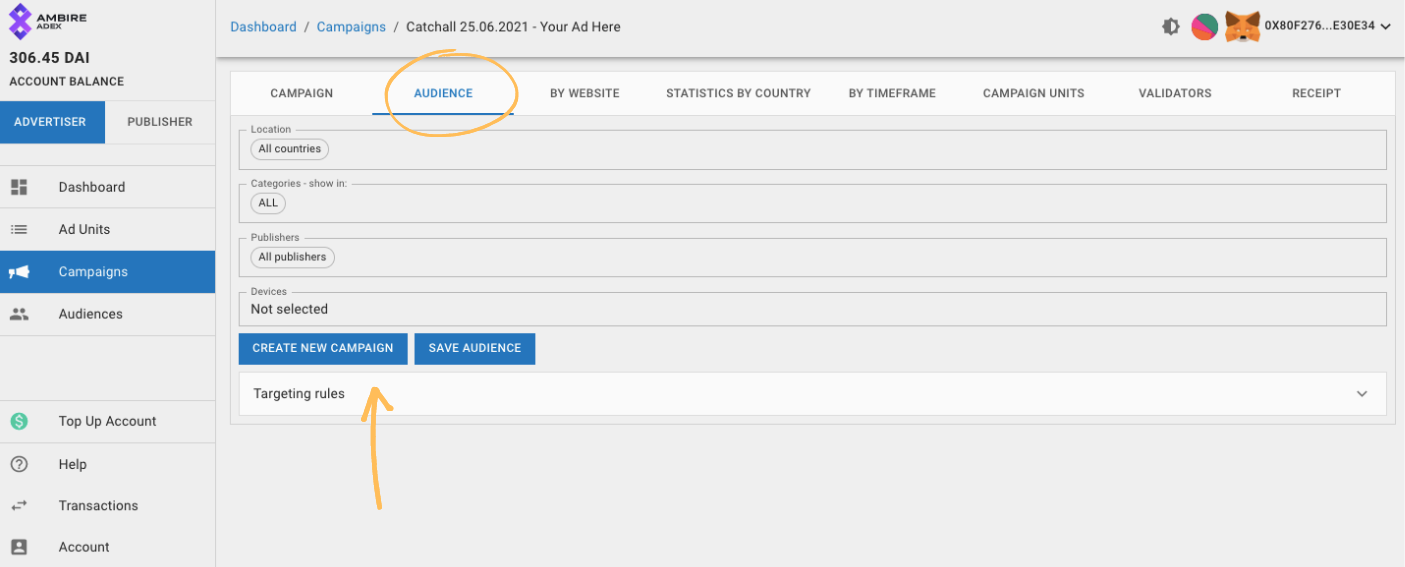The image size is (1405, 567).
Task: Go to Dashboard breadcrumb link
Action: click(x=263, y=27)
